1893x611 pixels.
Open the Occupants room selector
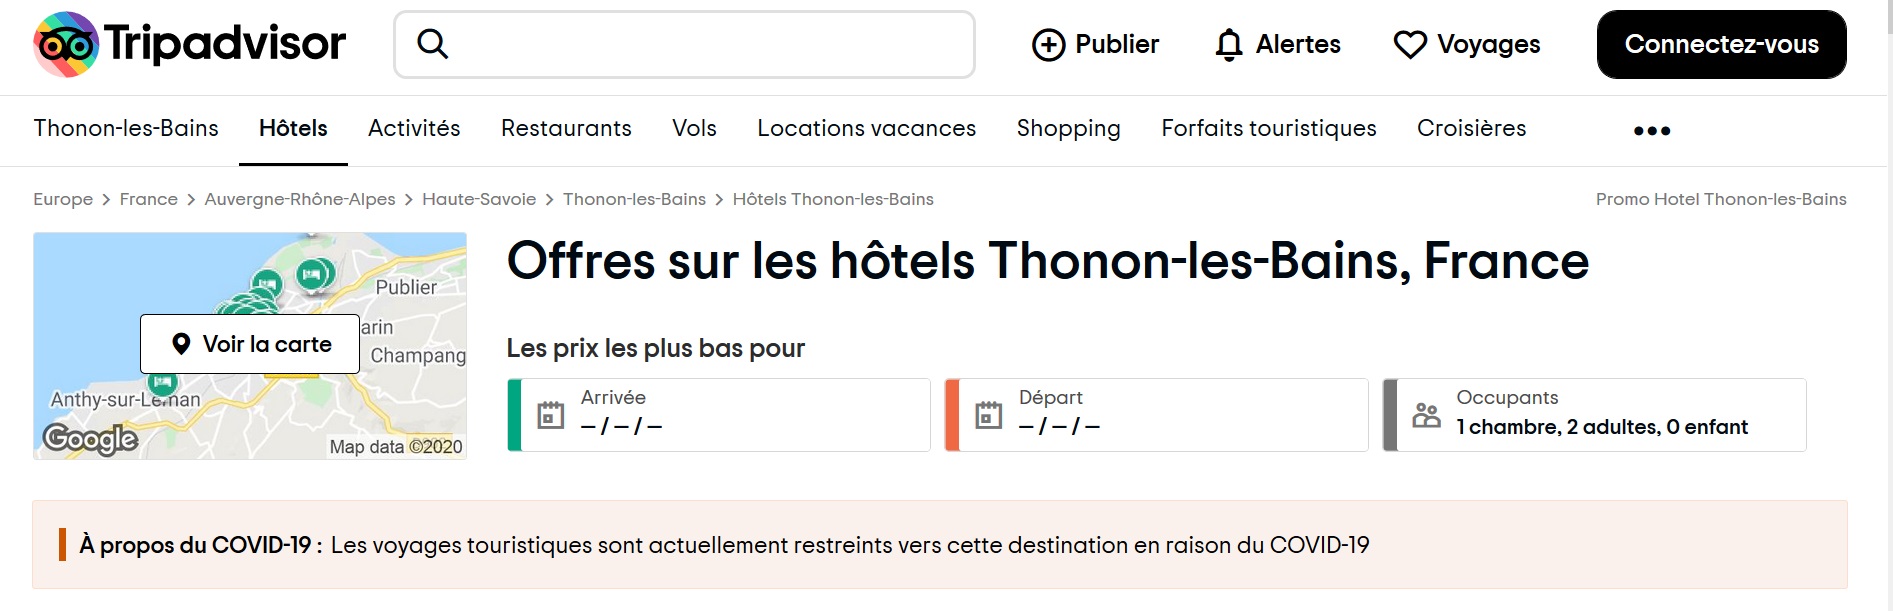[1595, 415]
